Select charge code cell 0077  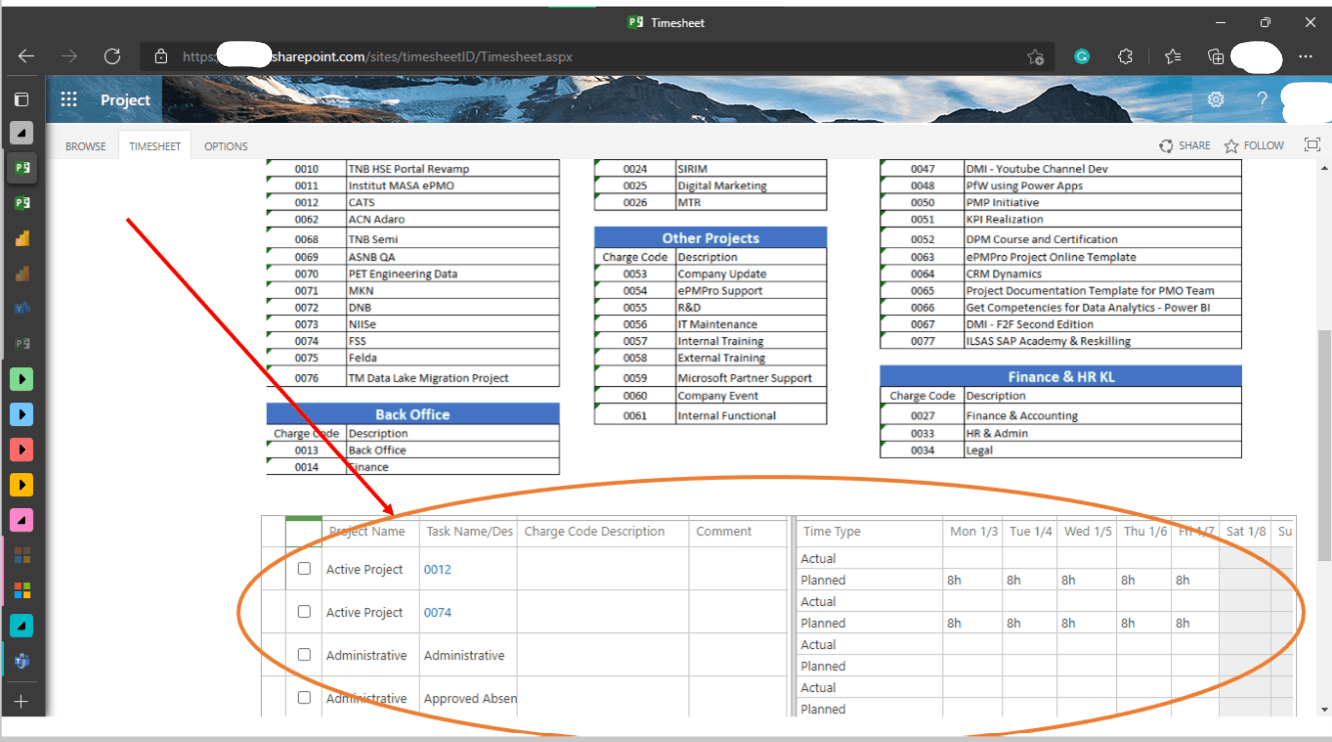[x=922, y=341]
